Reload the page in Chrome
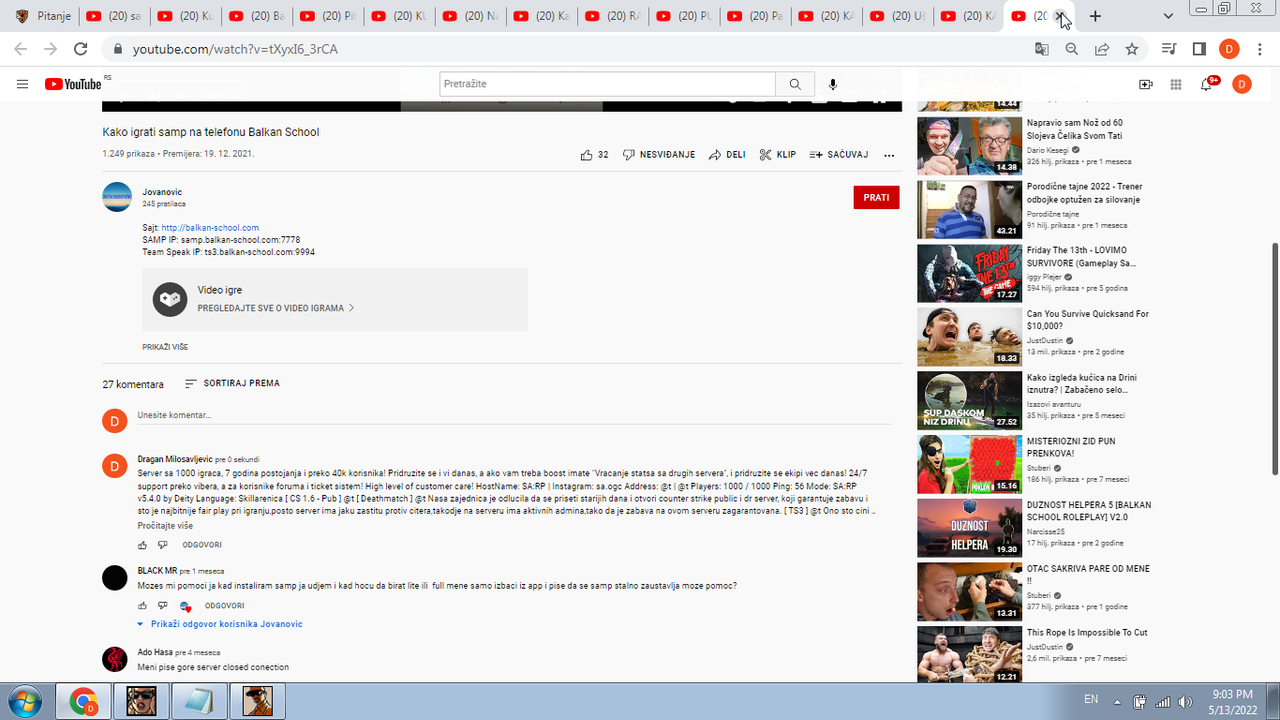This screenshot has width=1280, height=720. (x=81, y=49)
